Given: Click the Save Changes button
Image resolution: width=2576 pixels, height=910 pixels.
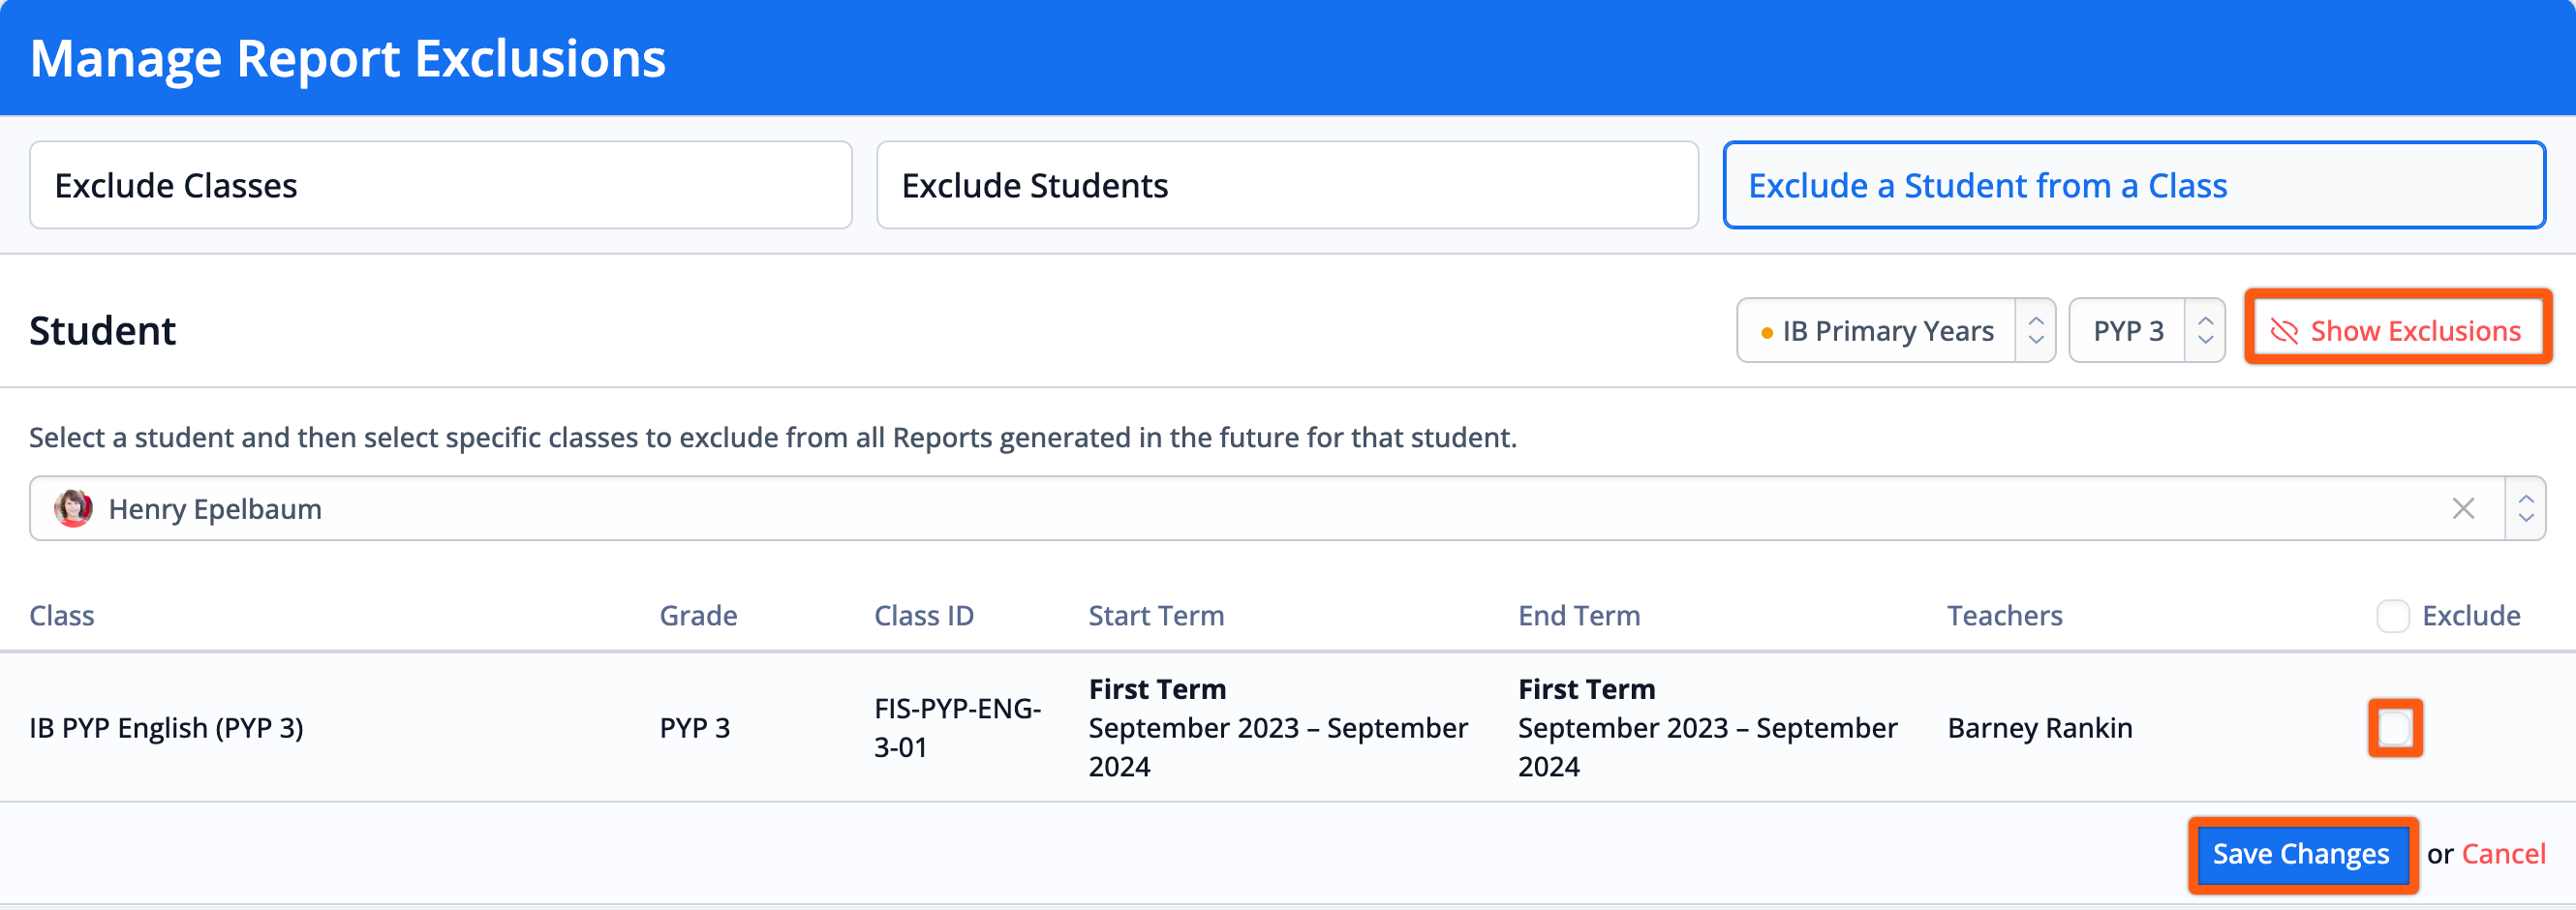Looking at the screenshot, I should [x=2302, y=855].
